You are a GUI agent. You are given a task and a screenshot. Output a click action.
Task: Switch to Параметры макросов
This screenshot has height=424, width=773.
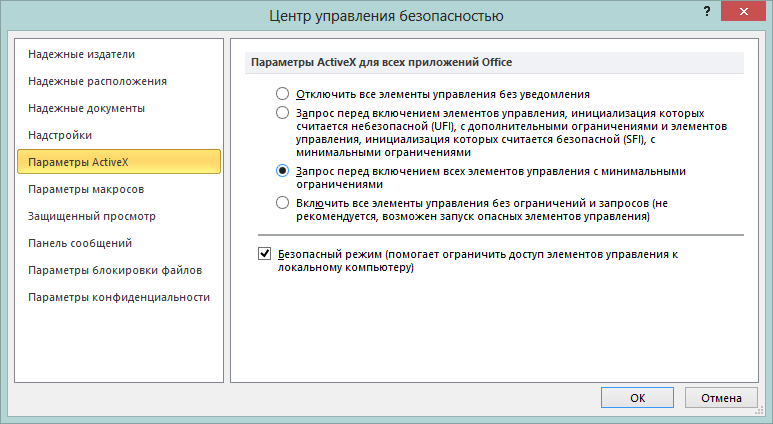[x=86, y=189]
